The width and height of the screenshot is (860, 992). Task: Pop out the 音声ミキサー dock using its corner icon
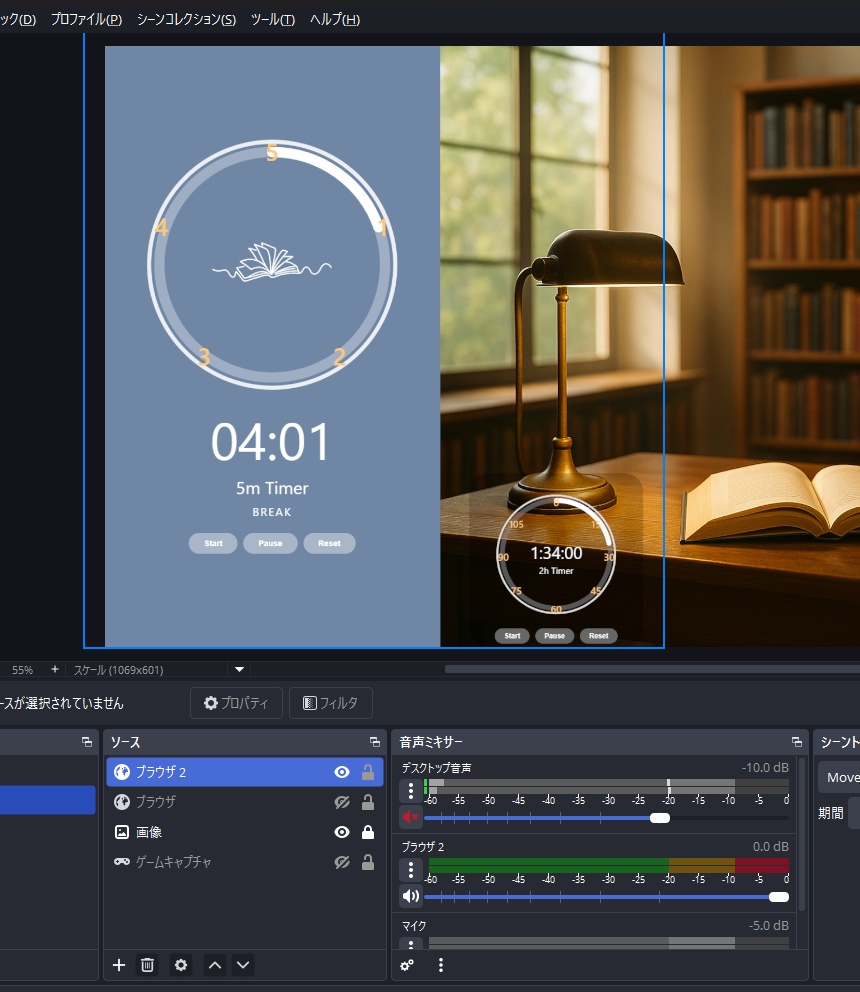pos(797,742)
